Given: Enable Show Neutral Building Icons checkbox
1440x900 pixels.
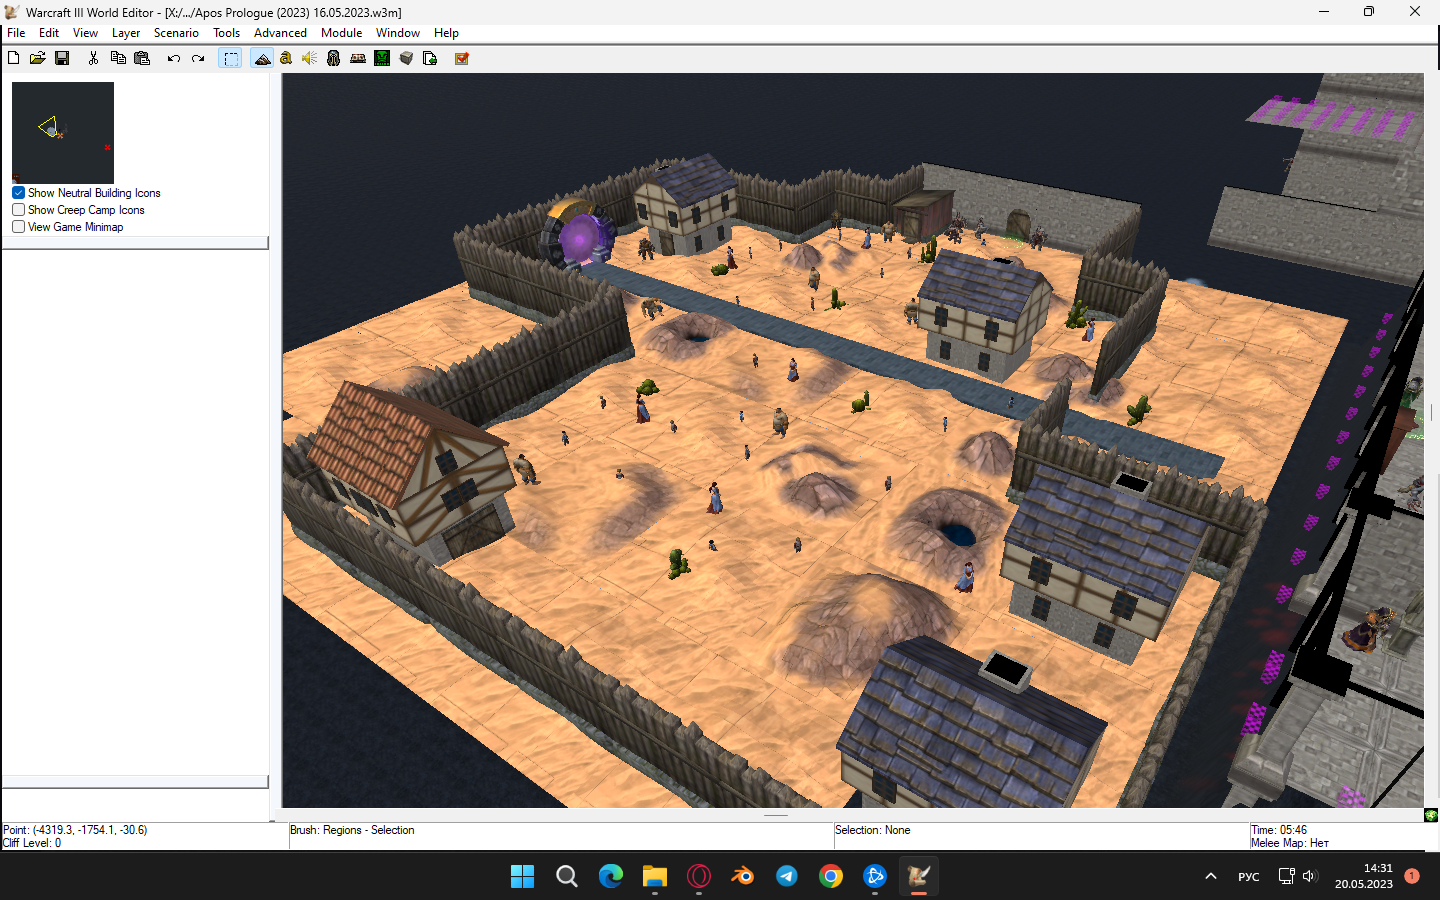Looking at the screenshot, I should click(x=18, y=193).
